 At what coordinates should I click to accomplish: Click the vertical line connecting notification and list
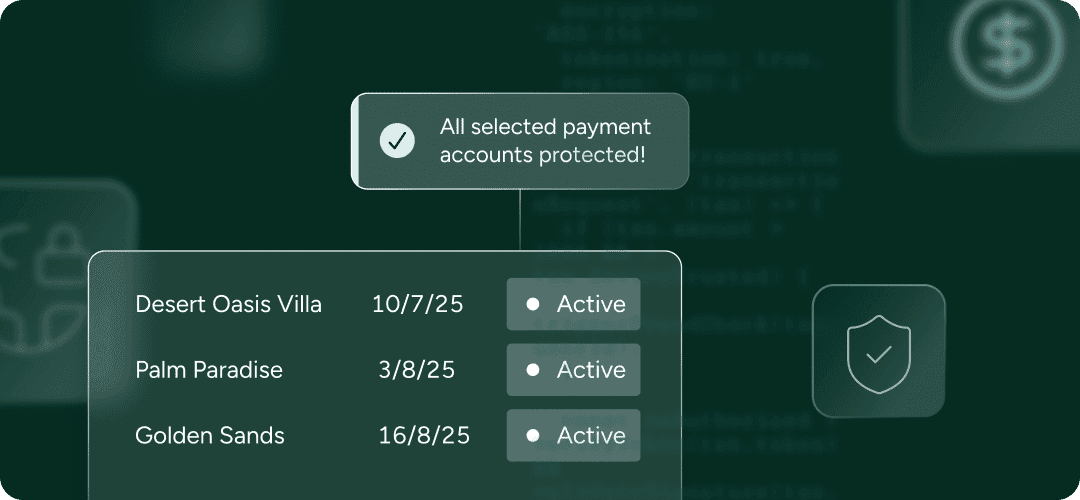pyautogui.click(x=520, y=220)
